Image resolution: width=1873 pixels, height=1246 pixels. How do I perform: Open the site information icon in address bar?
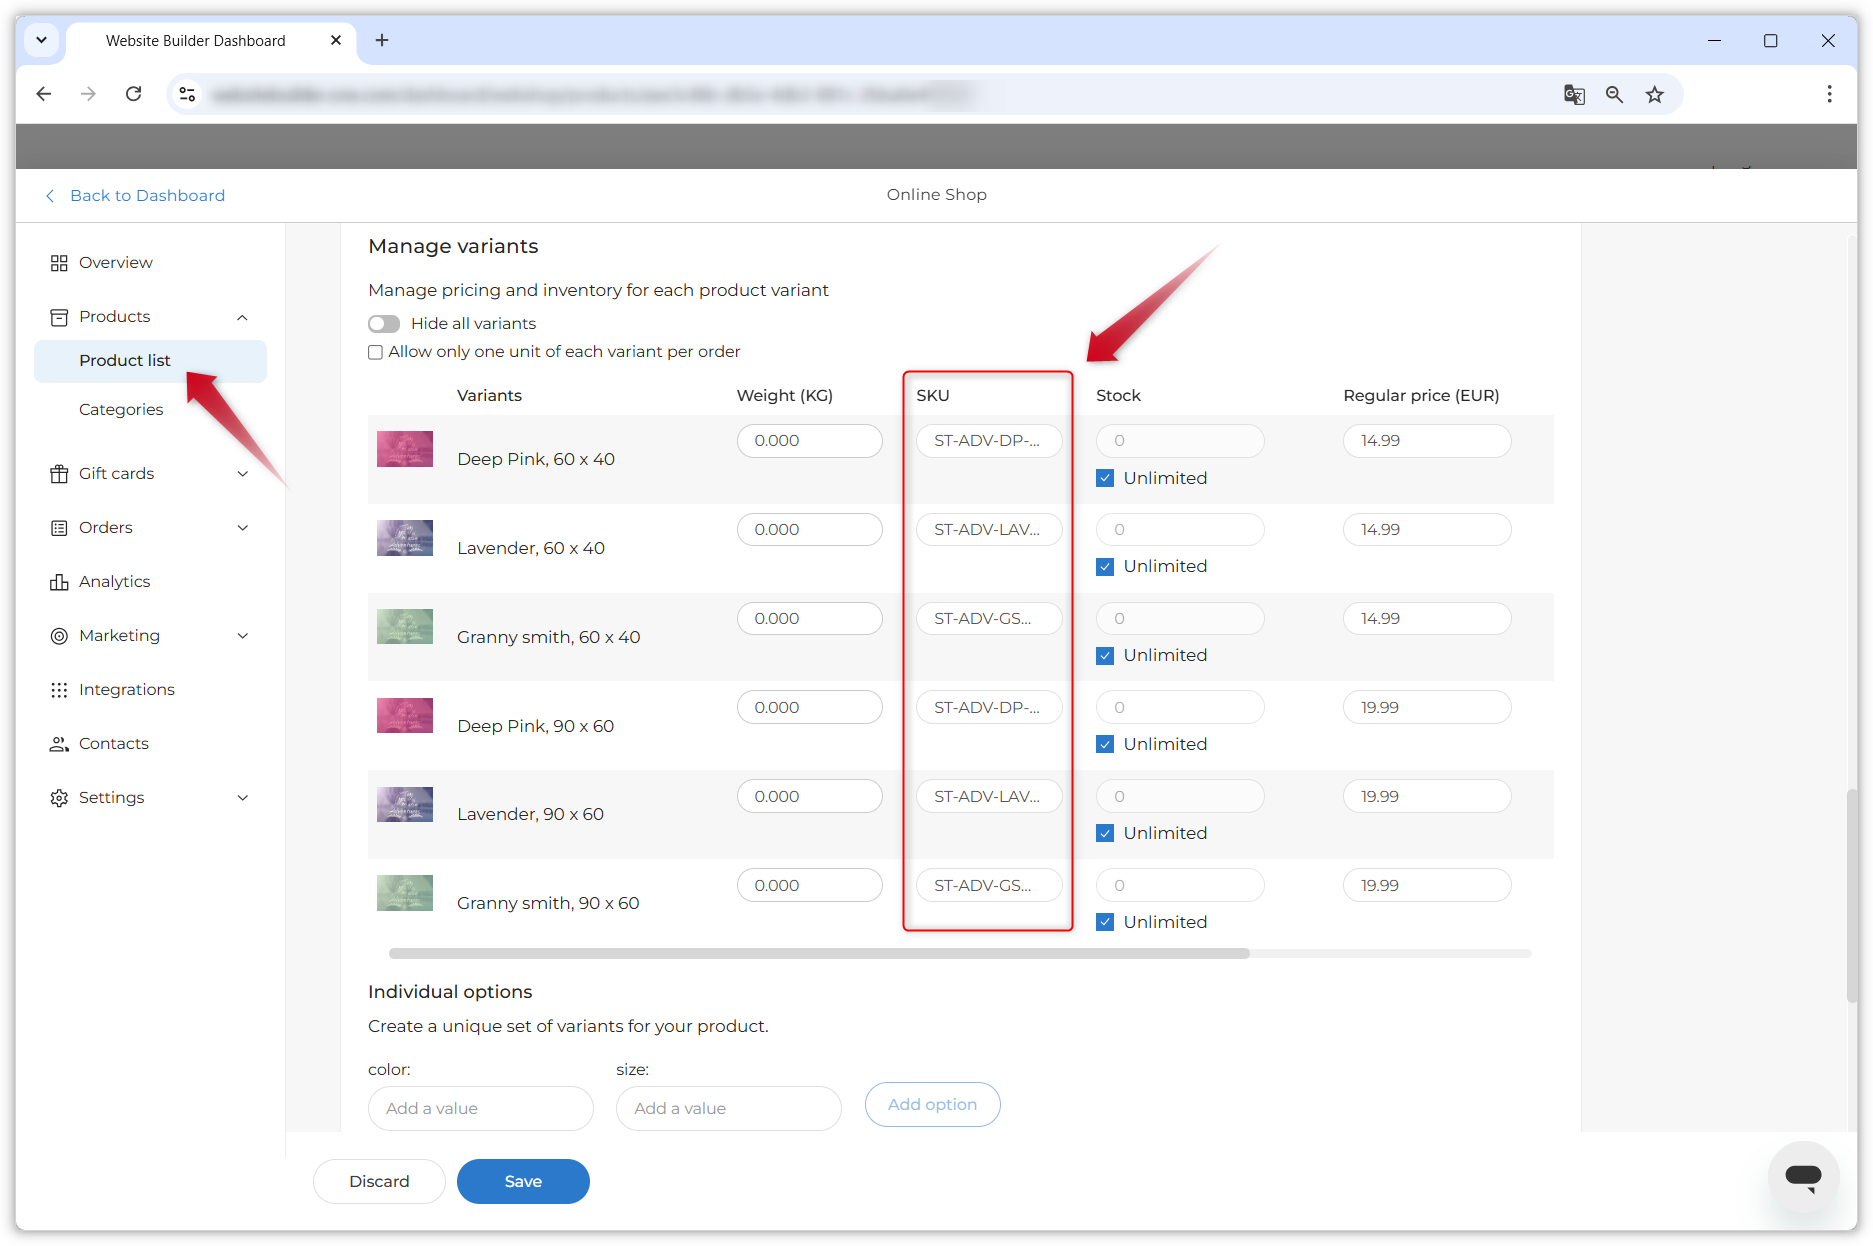coord(187,94)
